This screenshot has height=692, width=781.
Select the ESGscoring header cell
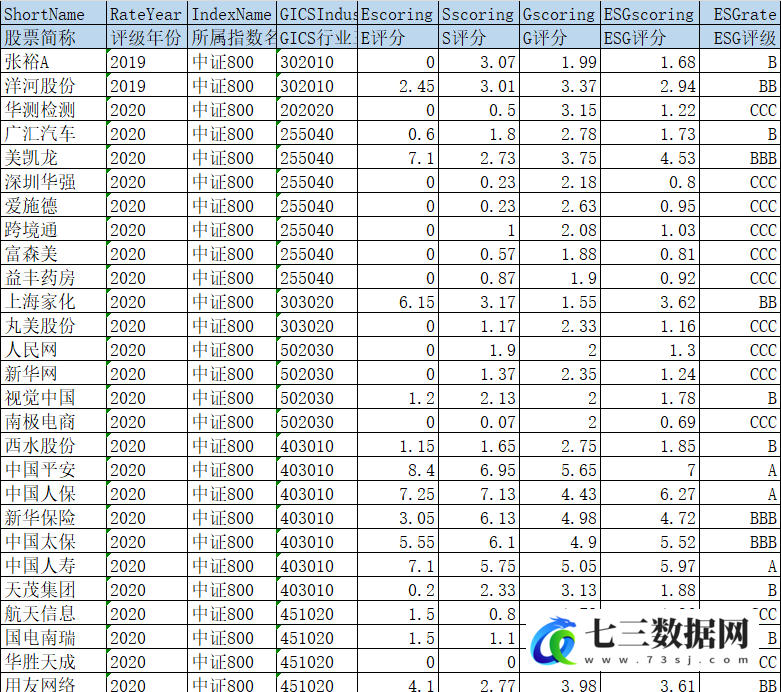click(x=650, y=13)
